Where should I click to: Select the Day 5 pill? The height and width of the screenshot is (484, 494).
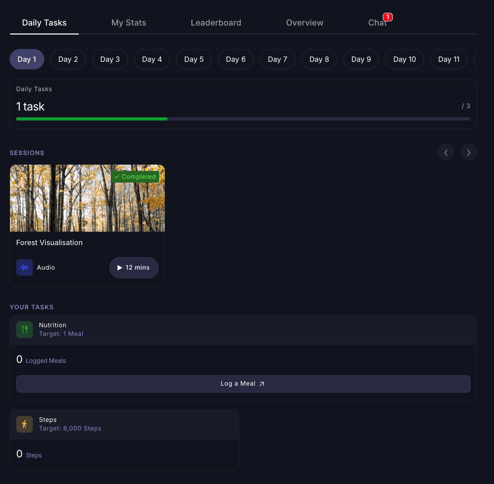click(x=194, y=59)
